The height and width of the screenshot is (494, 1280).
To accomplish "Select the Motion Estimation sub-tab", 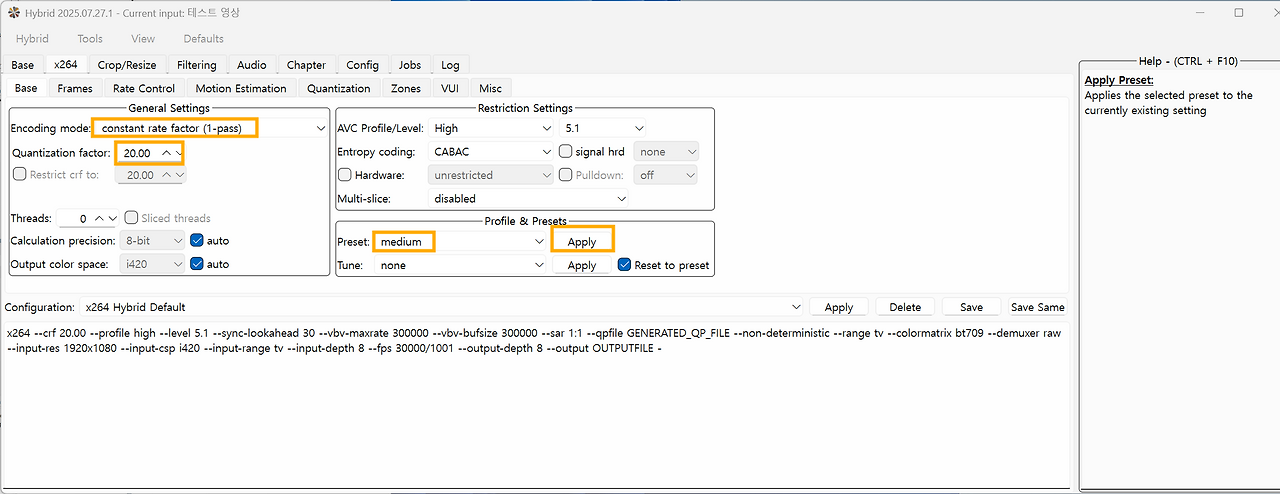I will [x=241, y=88].
